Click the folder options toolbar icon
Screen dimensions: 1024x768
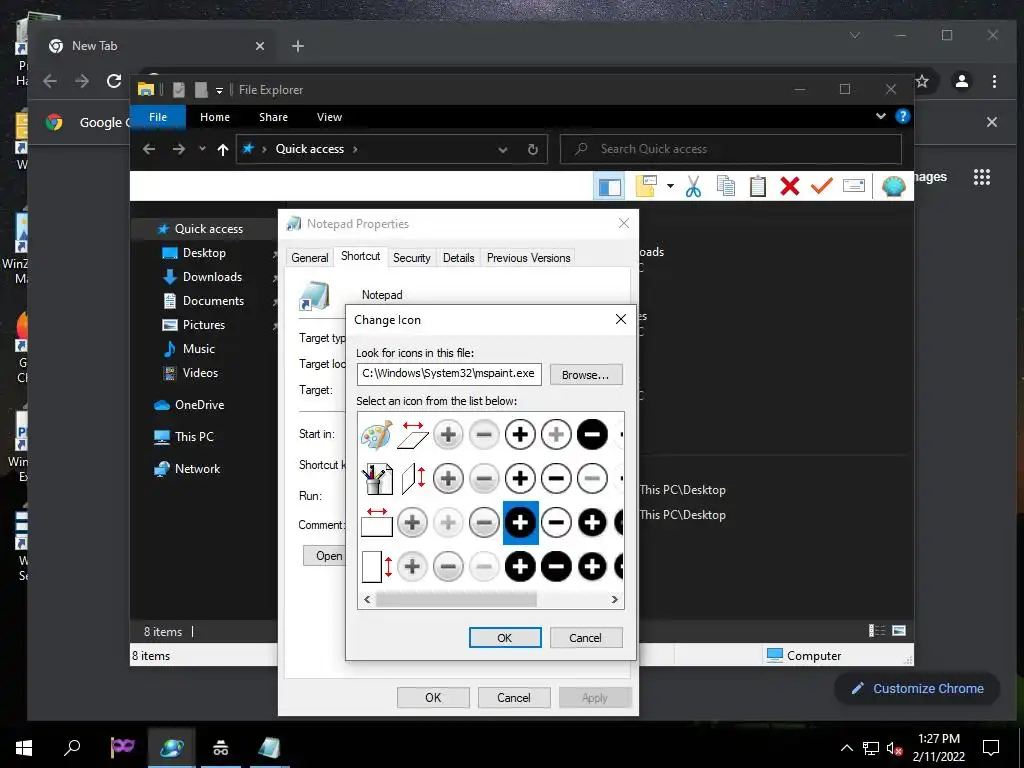coord(646,187)
